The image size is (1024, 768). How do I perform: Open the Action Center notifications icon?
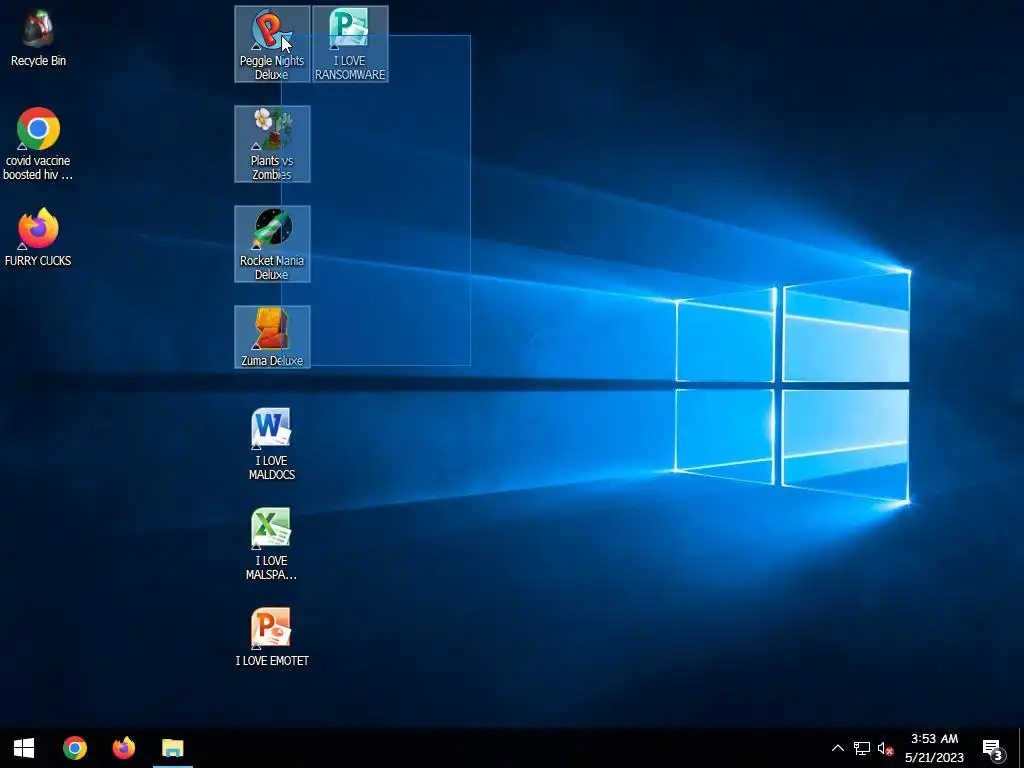[993, 748]
